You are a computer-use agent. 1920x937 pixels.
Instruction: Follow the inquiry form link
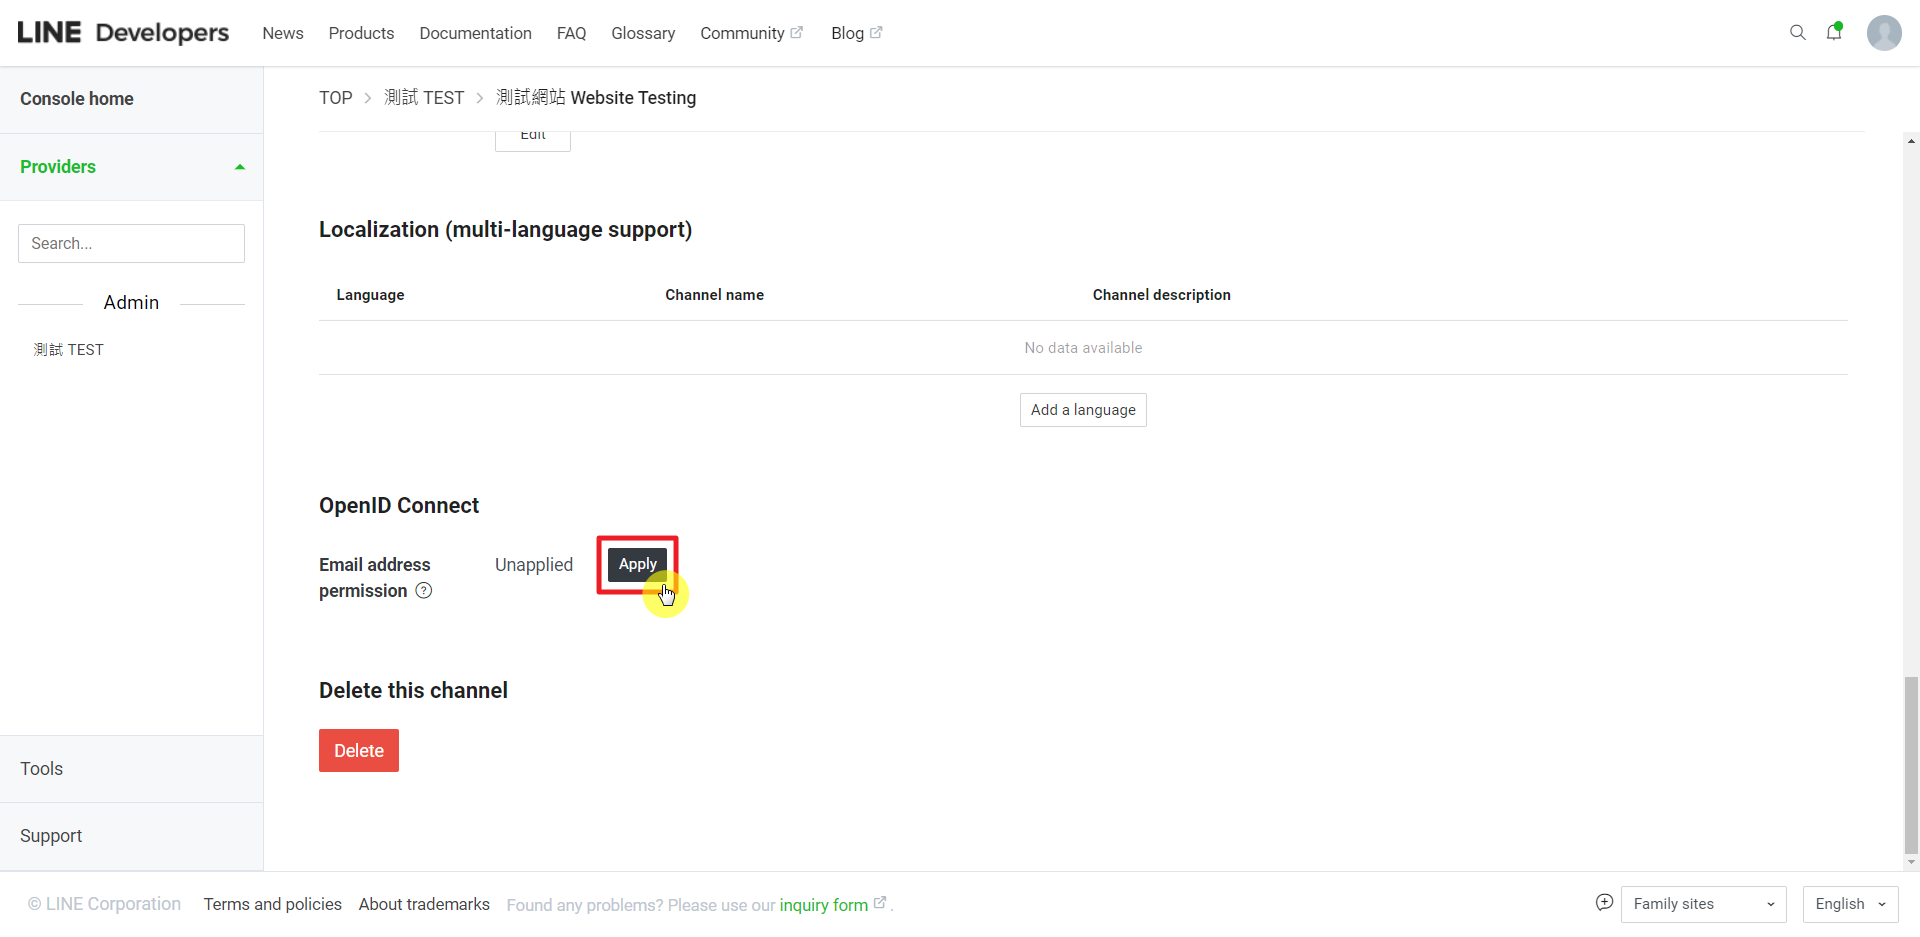point(823,905)
